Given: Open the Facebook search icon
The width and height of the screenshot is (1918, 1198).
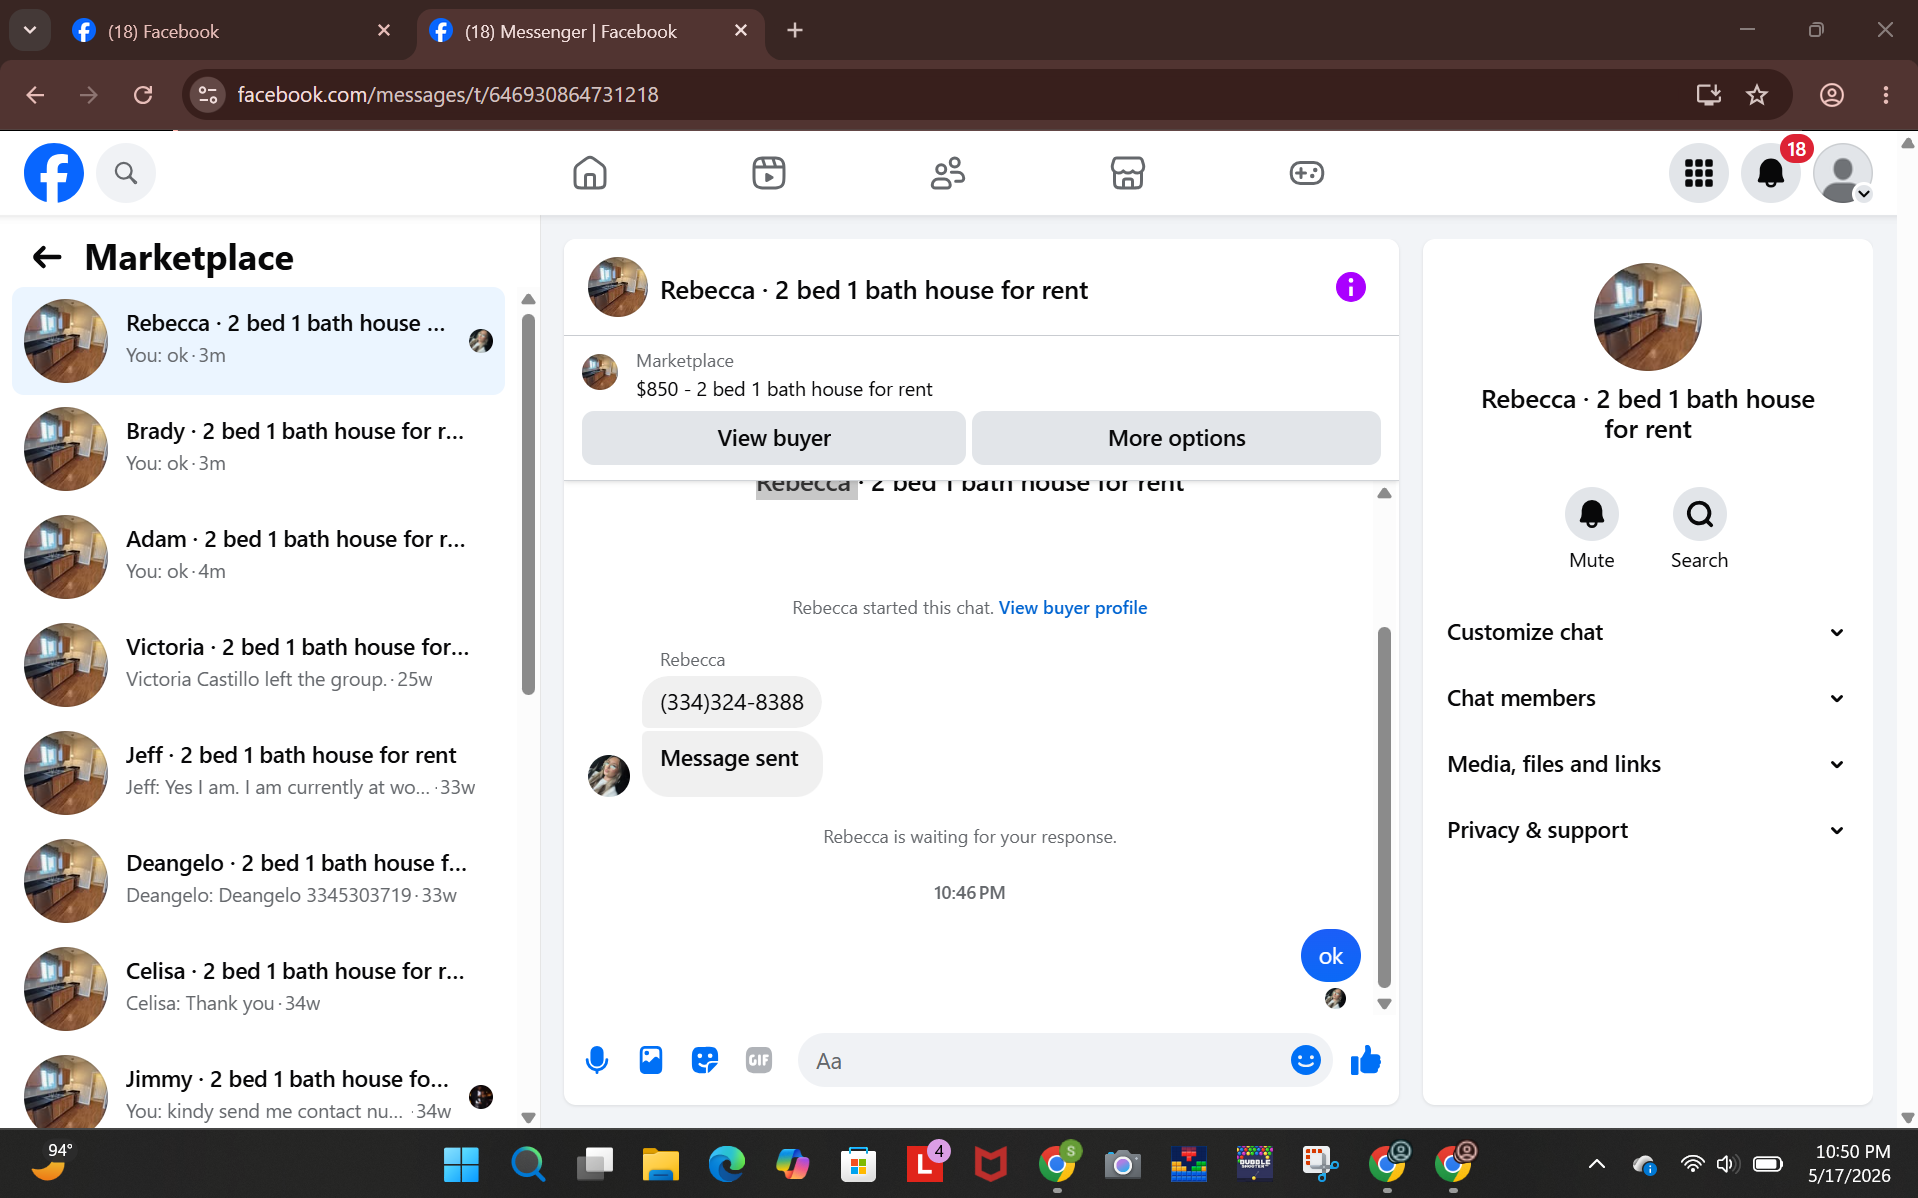Looking at the screenshot, I should tap(126, 173).
